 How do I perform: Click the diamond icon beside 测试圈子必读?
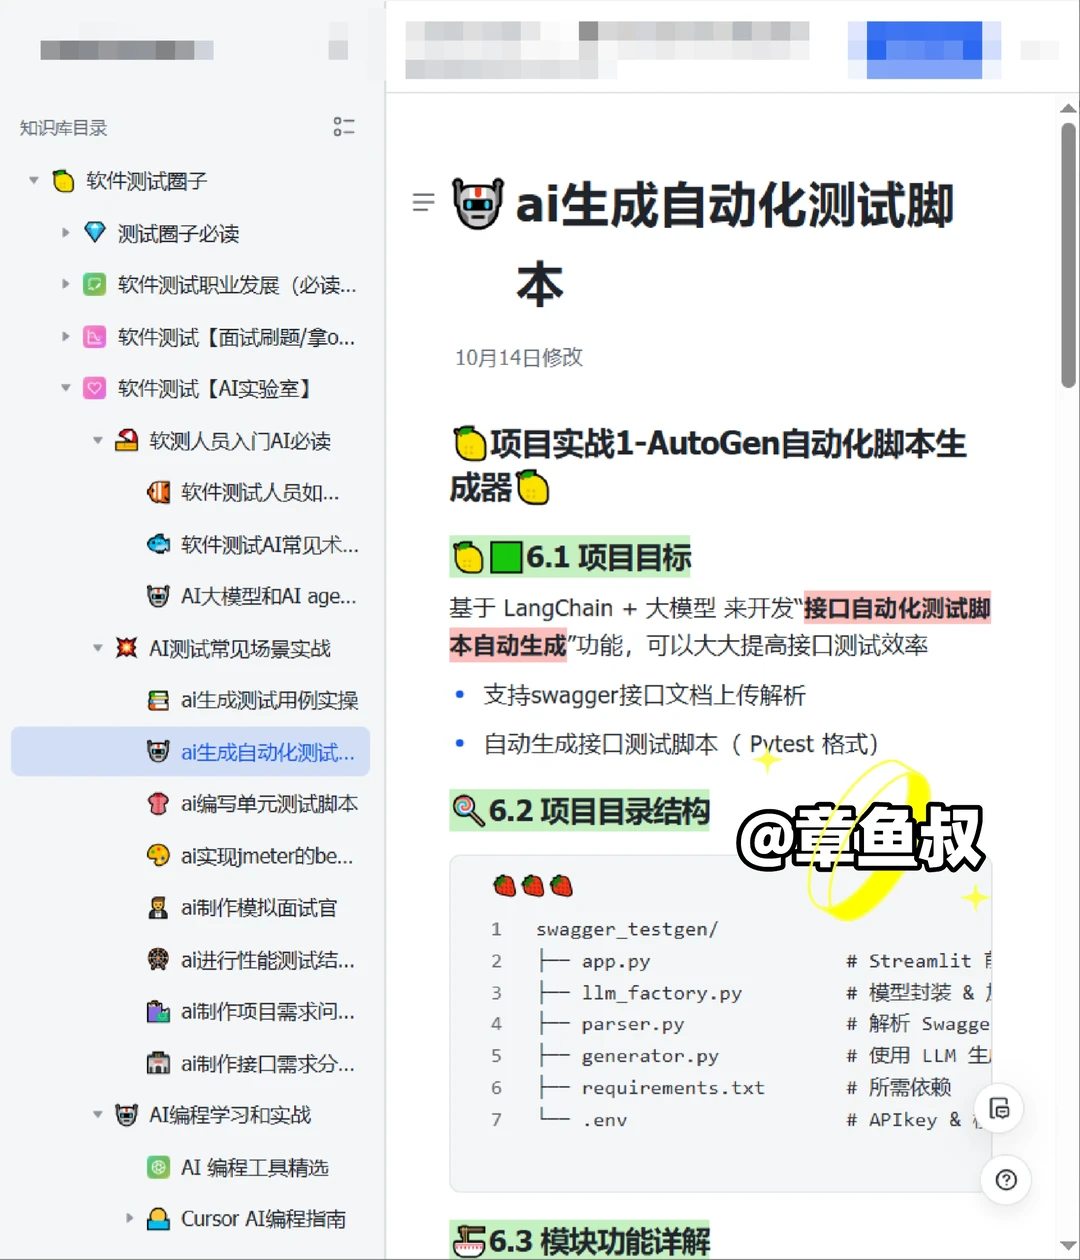click(94, 233)
